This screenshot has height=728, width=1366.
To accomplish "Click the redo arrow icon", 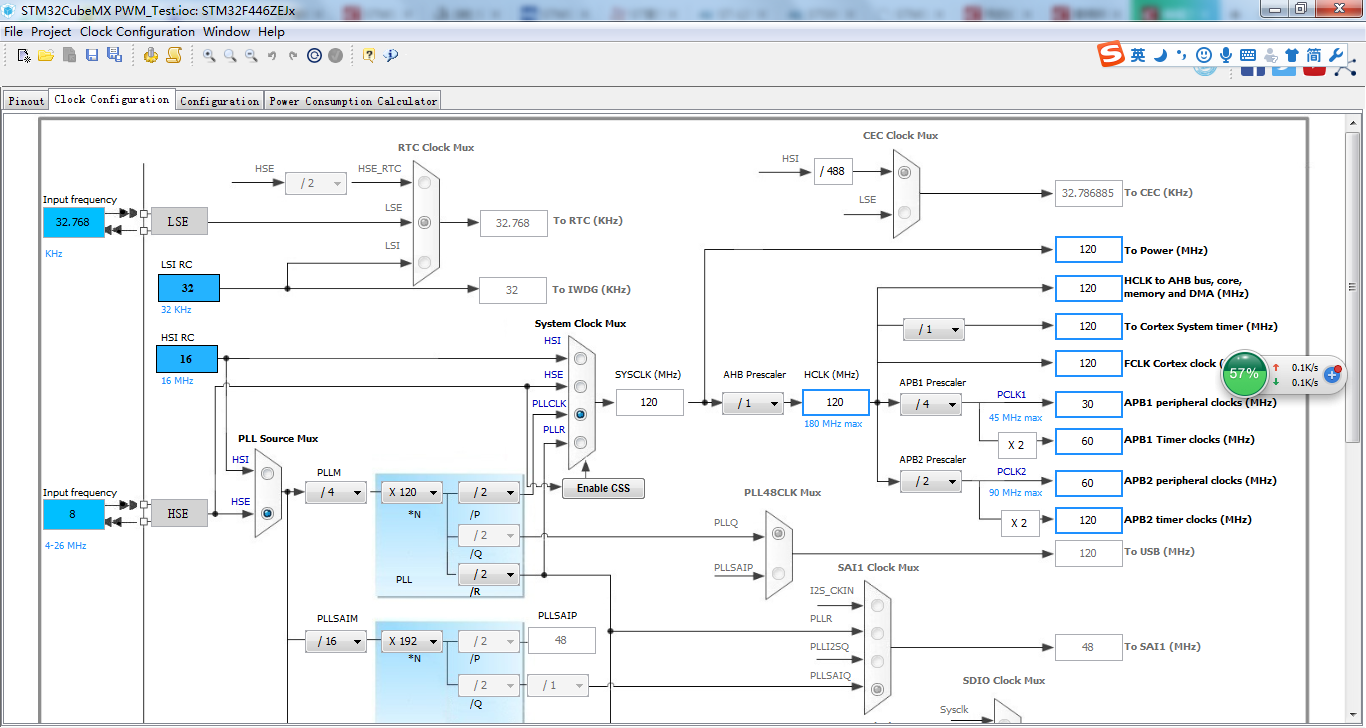I will click(x=292, y=55).
